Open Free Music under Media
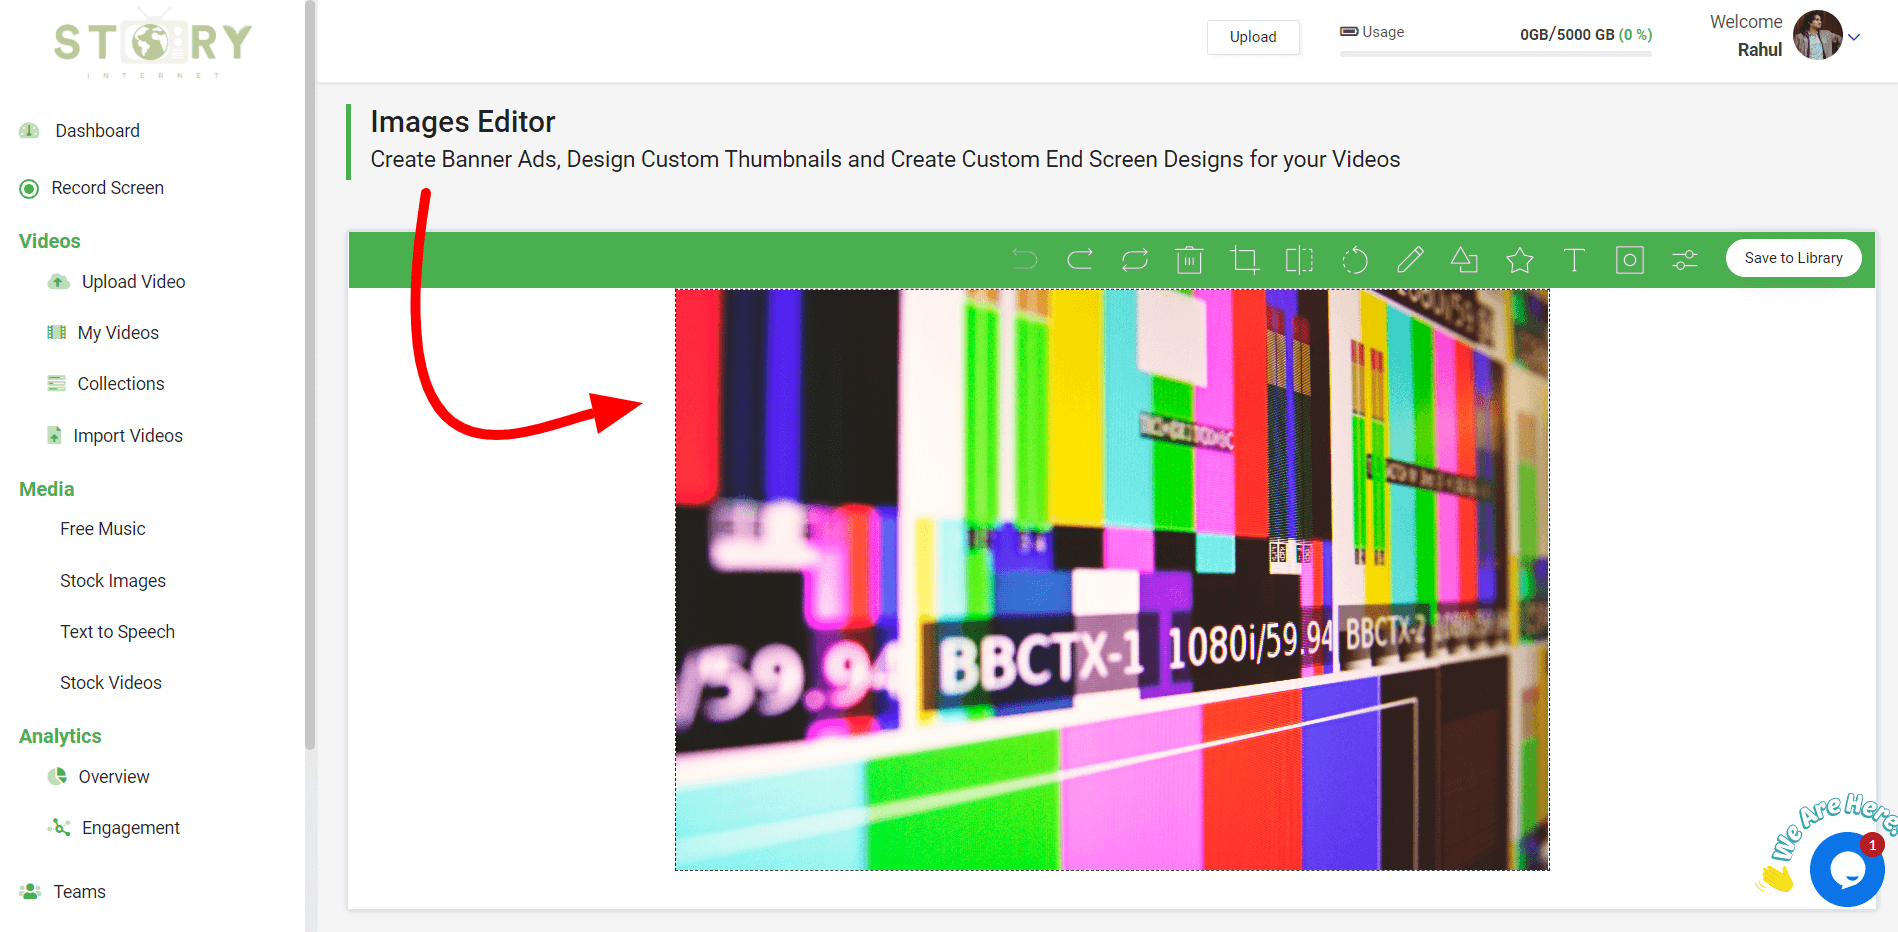 [103, 529]
